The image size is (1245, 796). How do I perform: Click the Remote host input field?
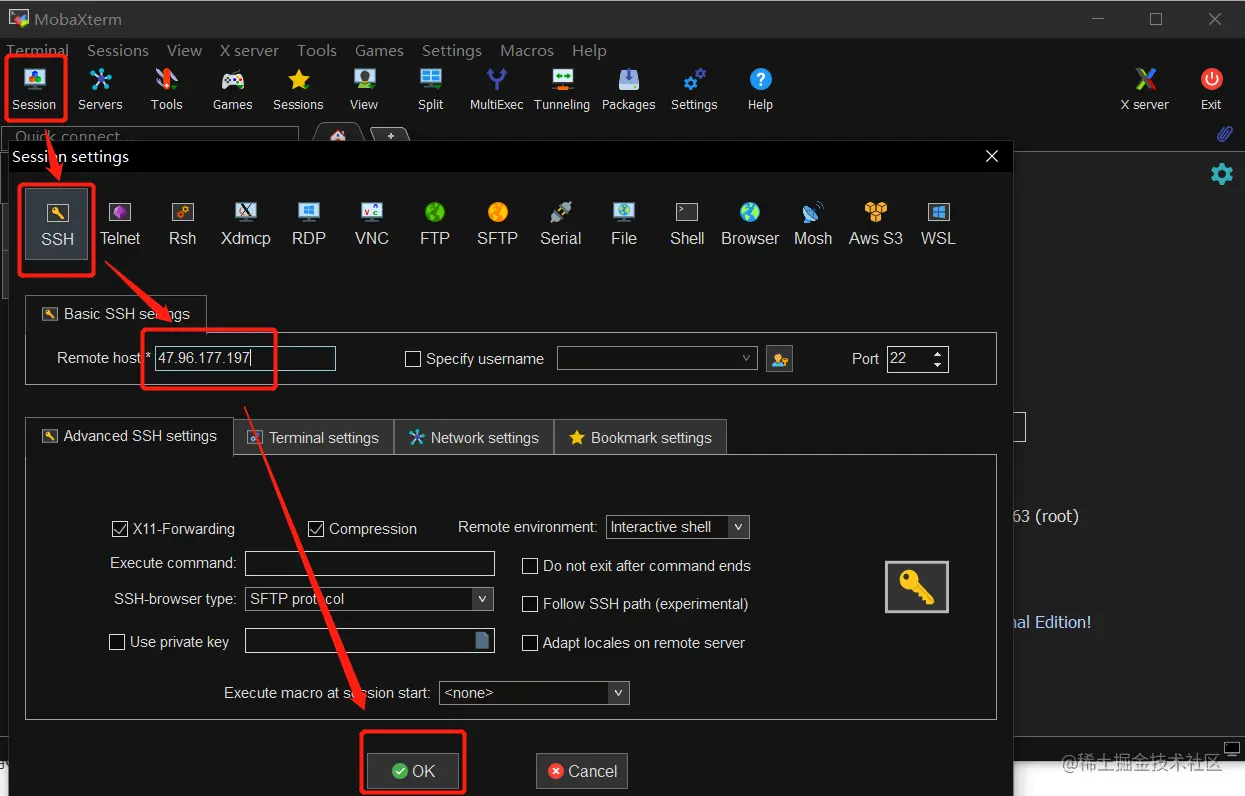[x=245, y=358]
